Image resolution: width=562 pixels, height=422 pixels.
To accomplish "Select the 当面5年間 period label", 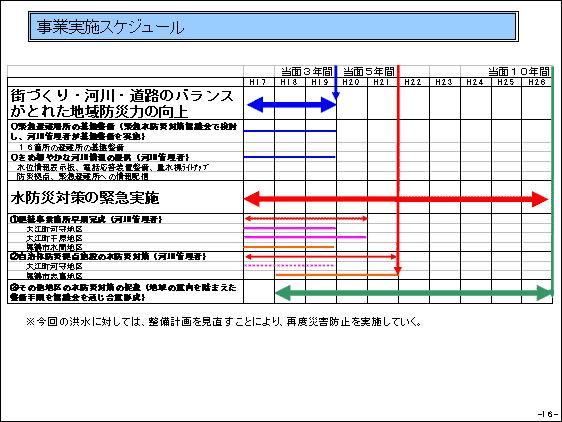I will [x=369, y=71].
